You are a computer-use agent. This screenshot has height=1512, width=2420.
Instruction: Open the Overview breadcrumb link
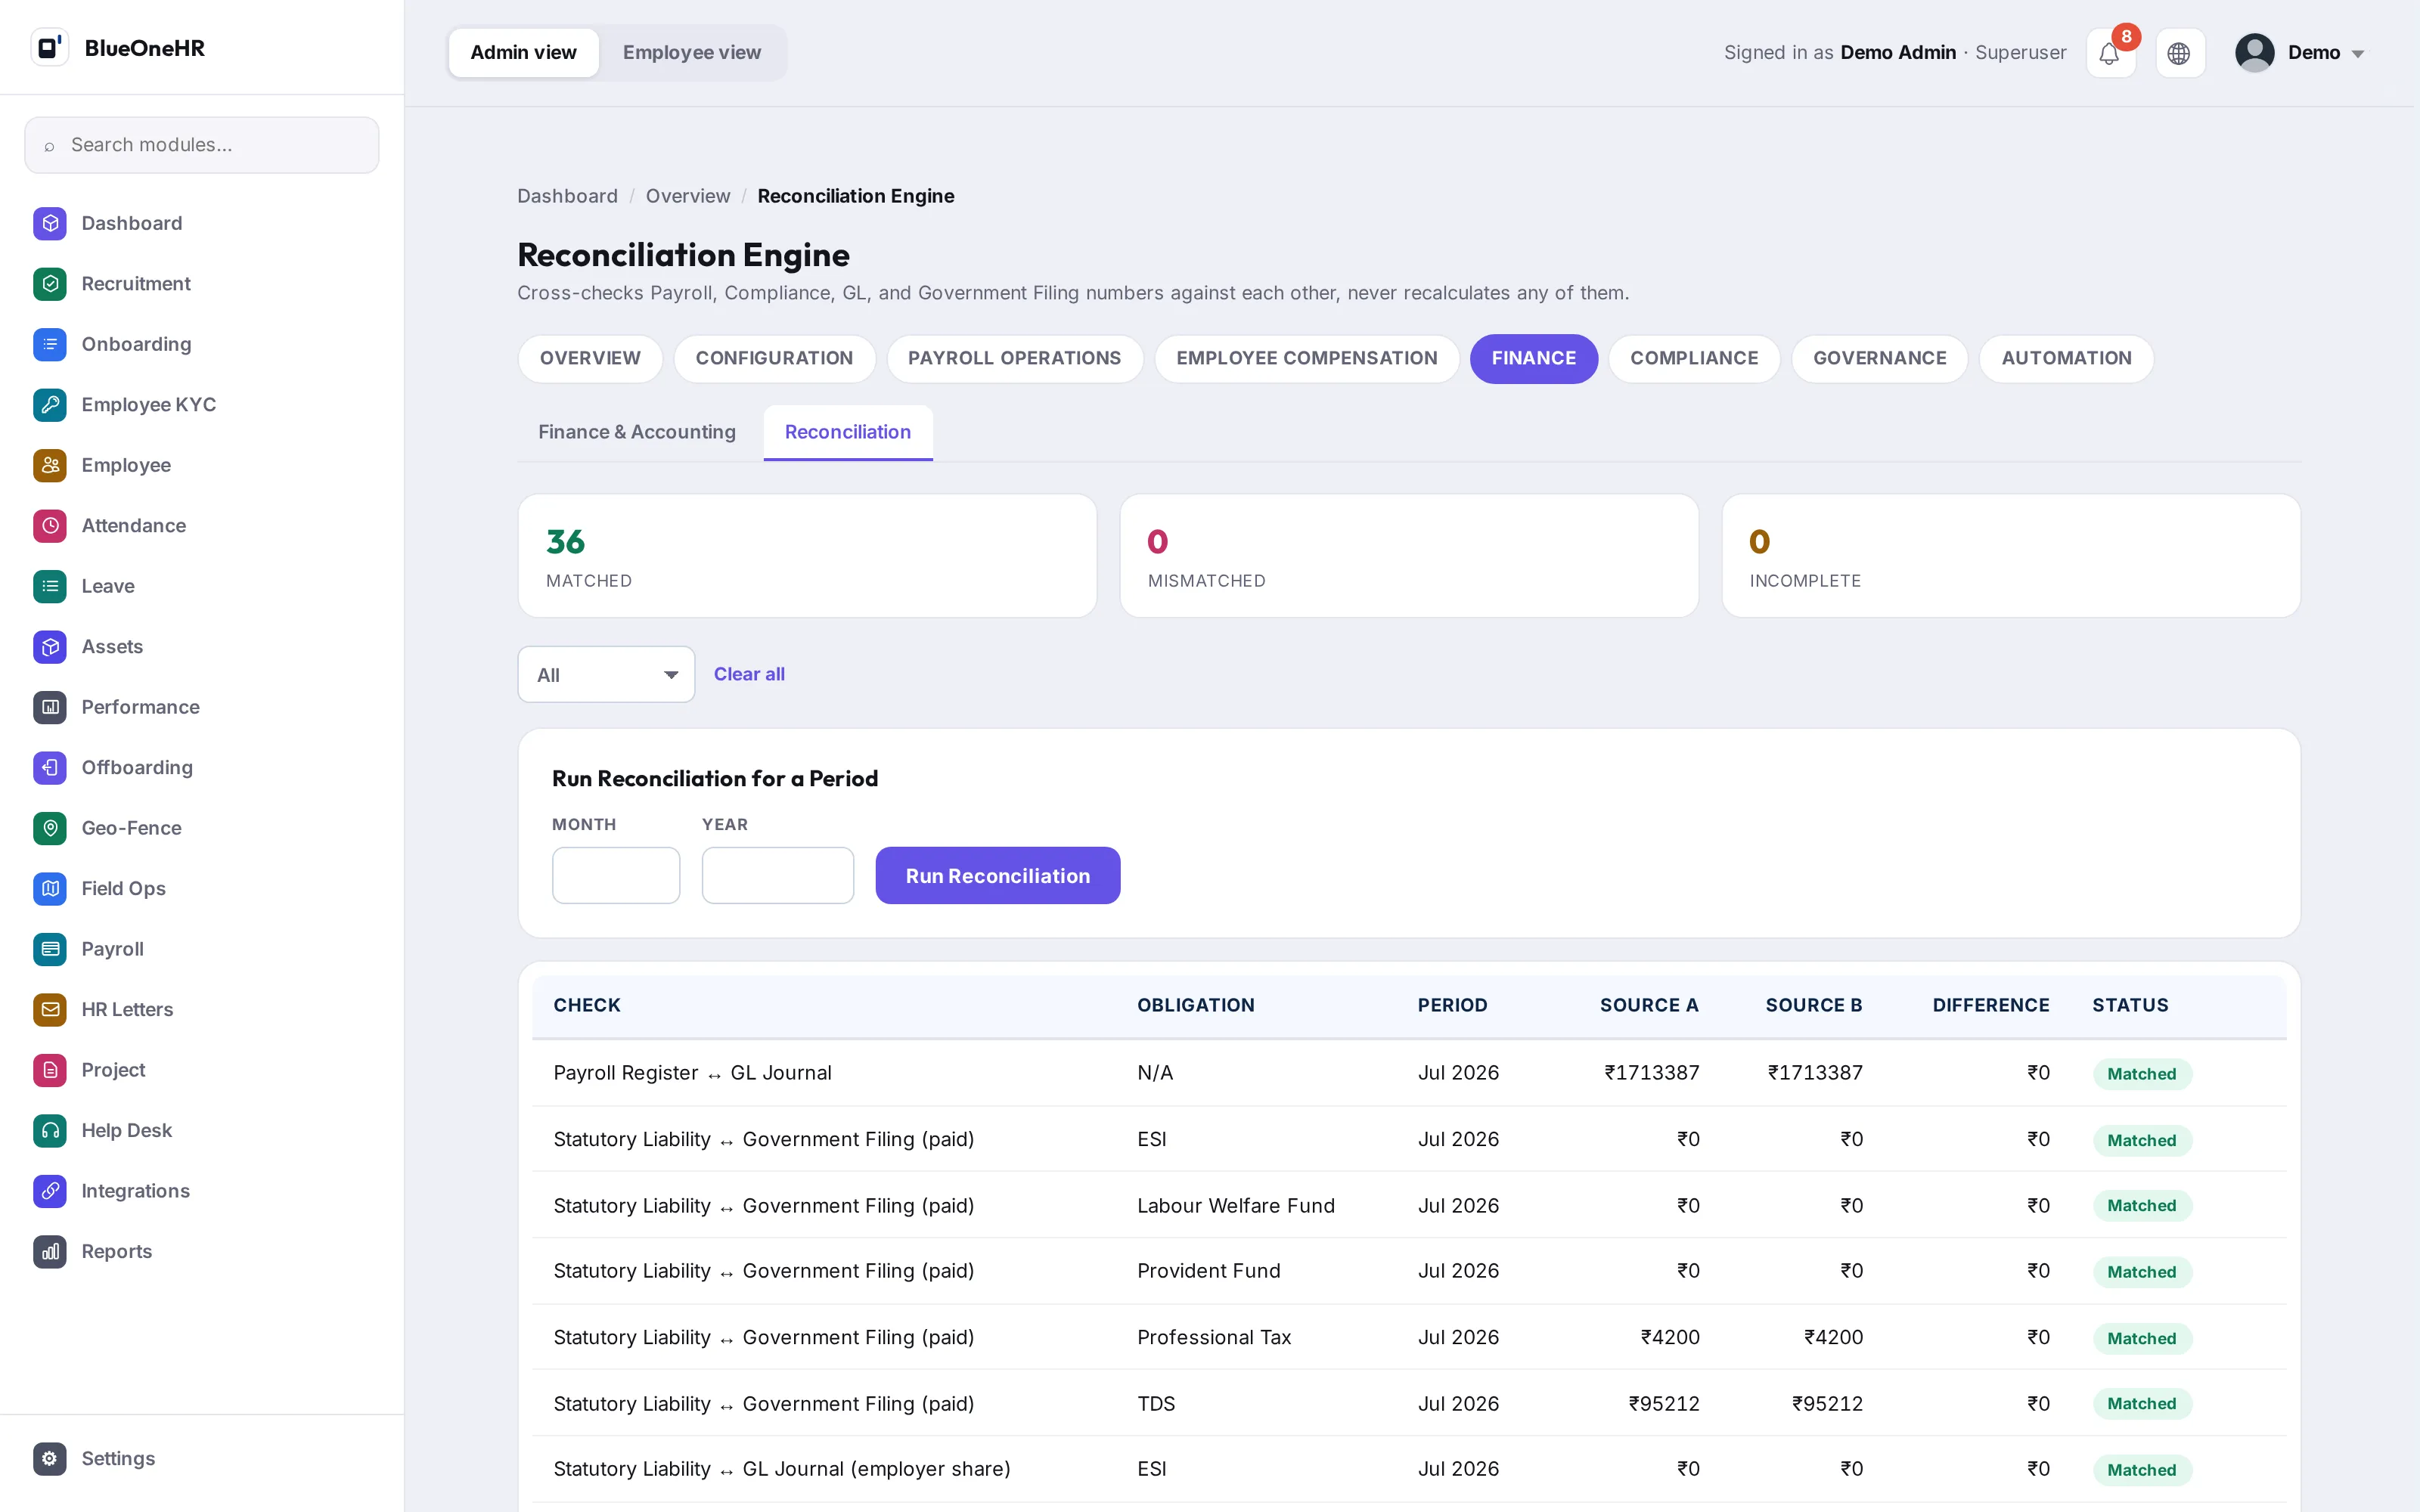point(688,196)
